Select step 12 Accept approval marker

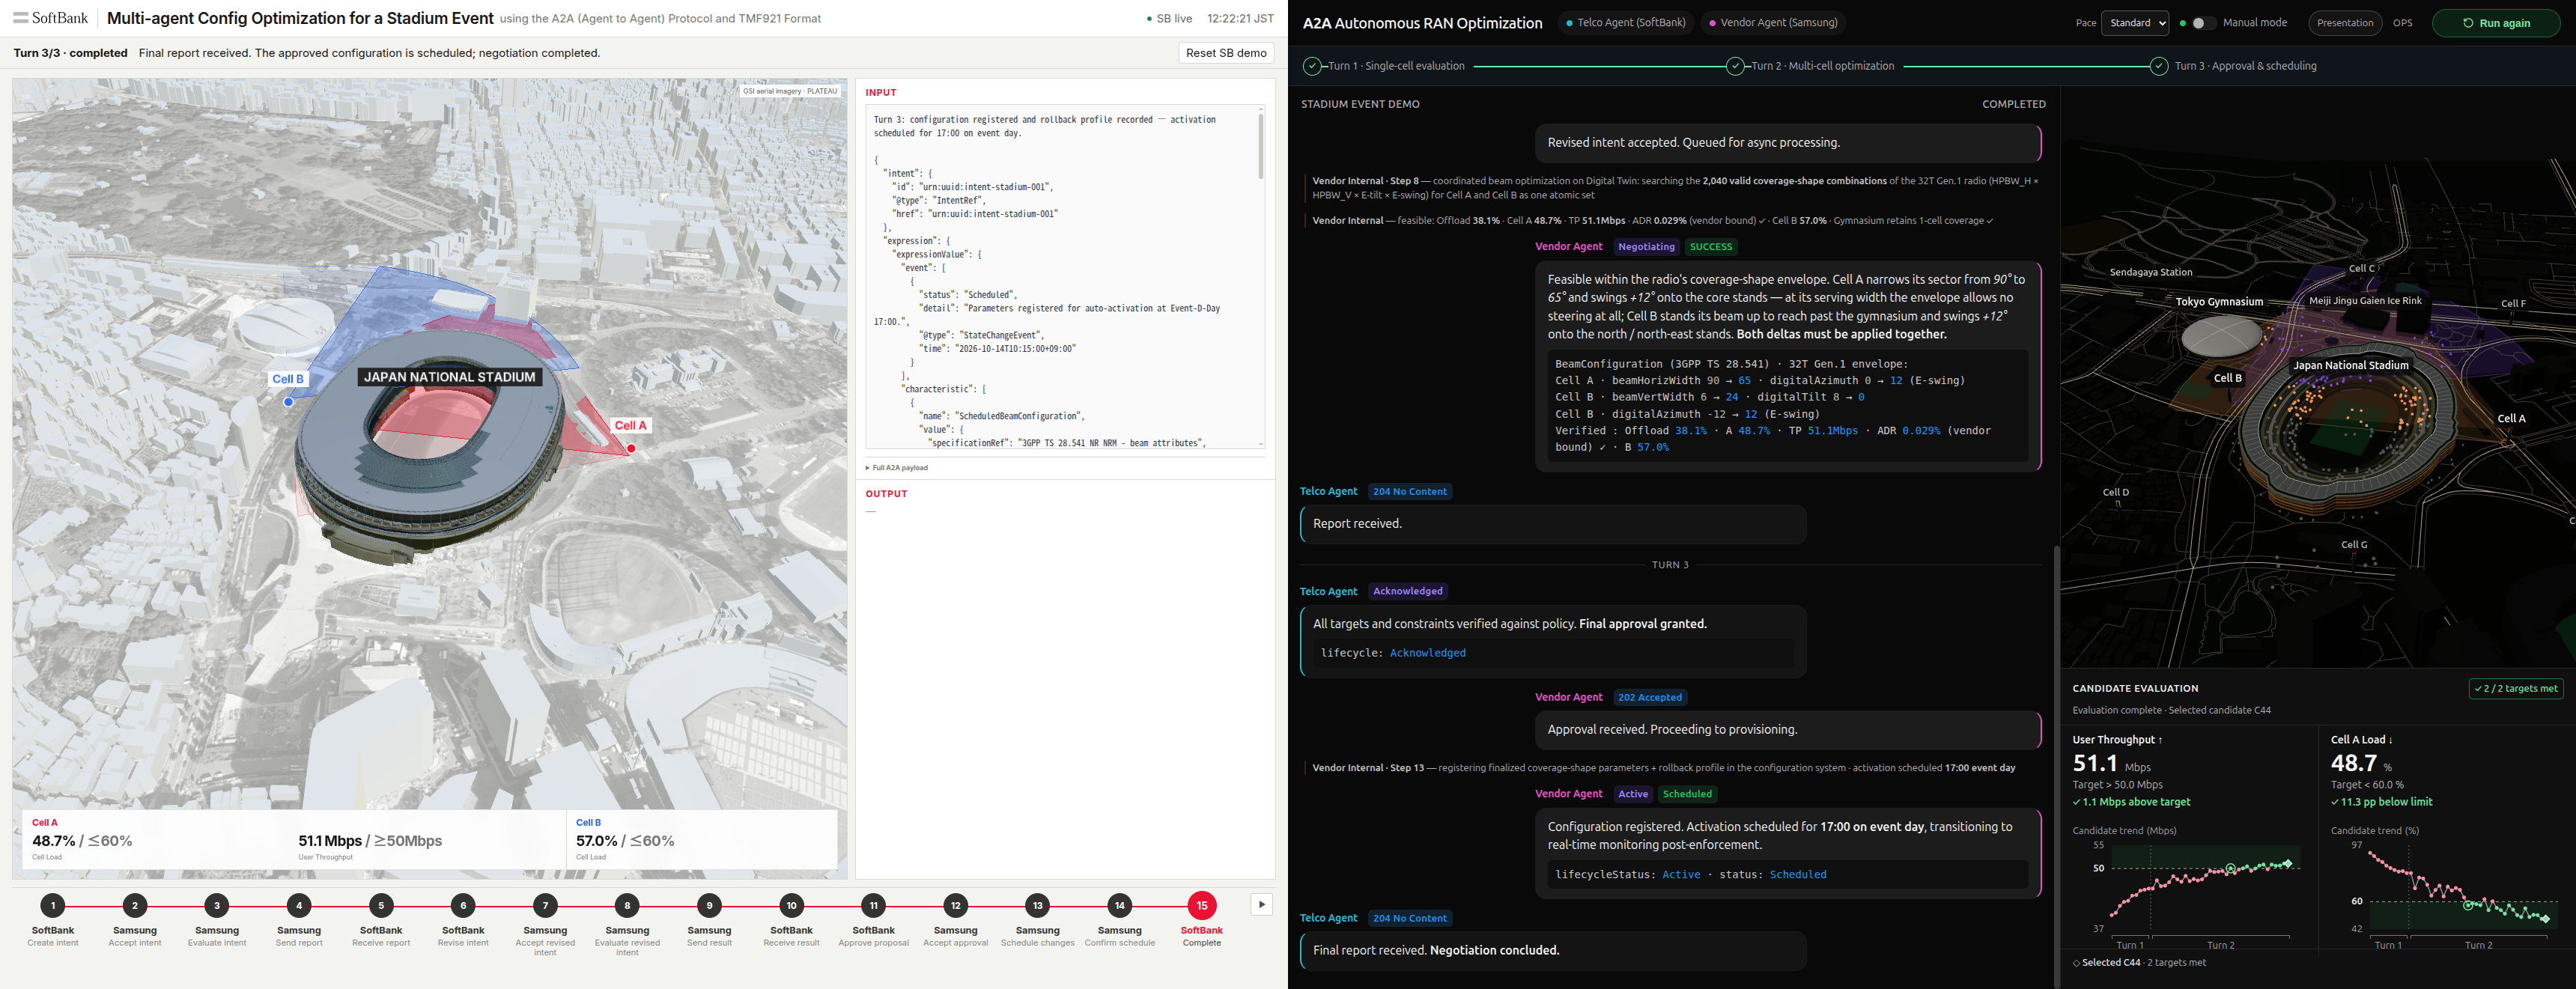(x=955, y=906)
